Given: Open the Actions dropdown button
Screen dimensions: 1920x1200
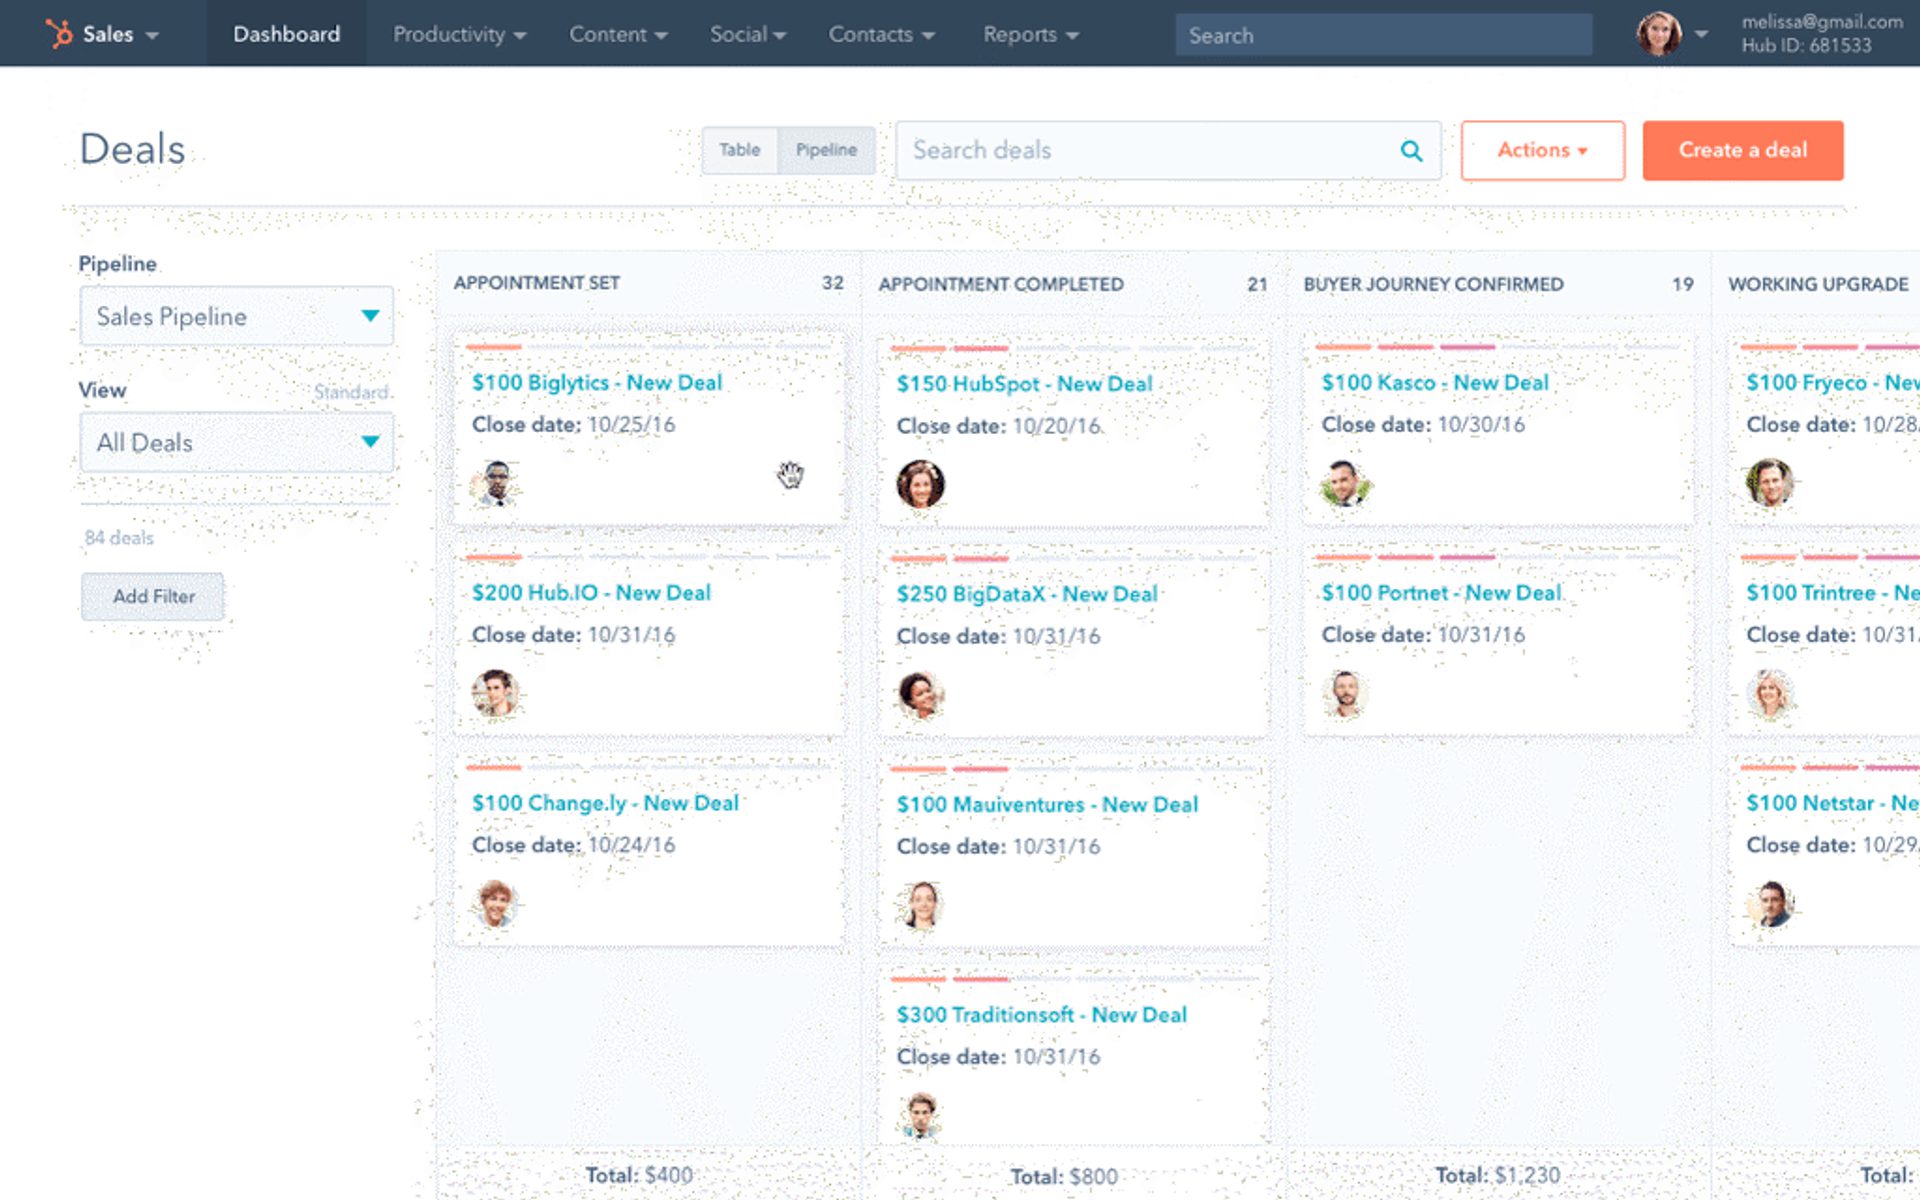Looking at the screenshot, I should [1542, 150].
